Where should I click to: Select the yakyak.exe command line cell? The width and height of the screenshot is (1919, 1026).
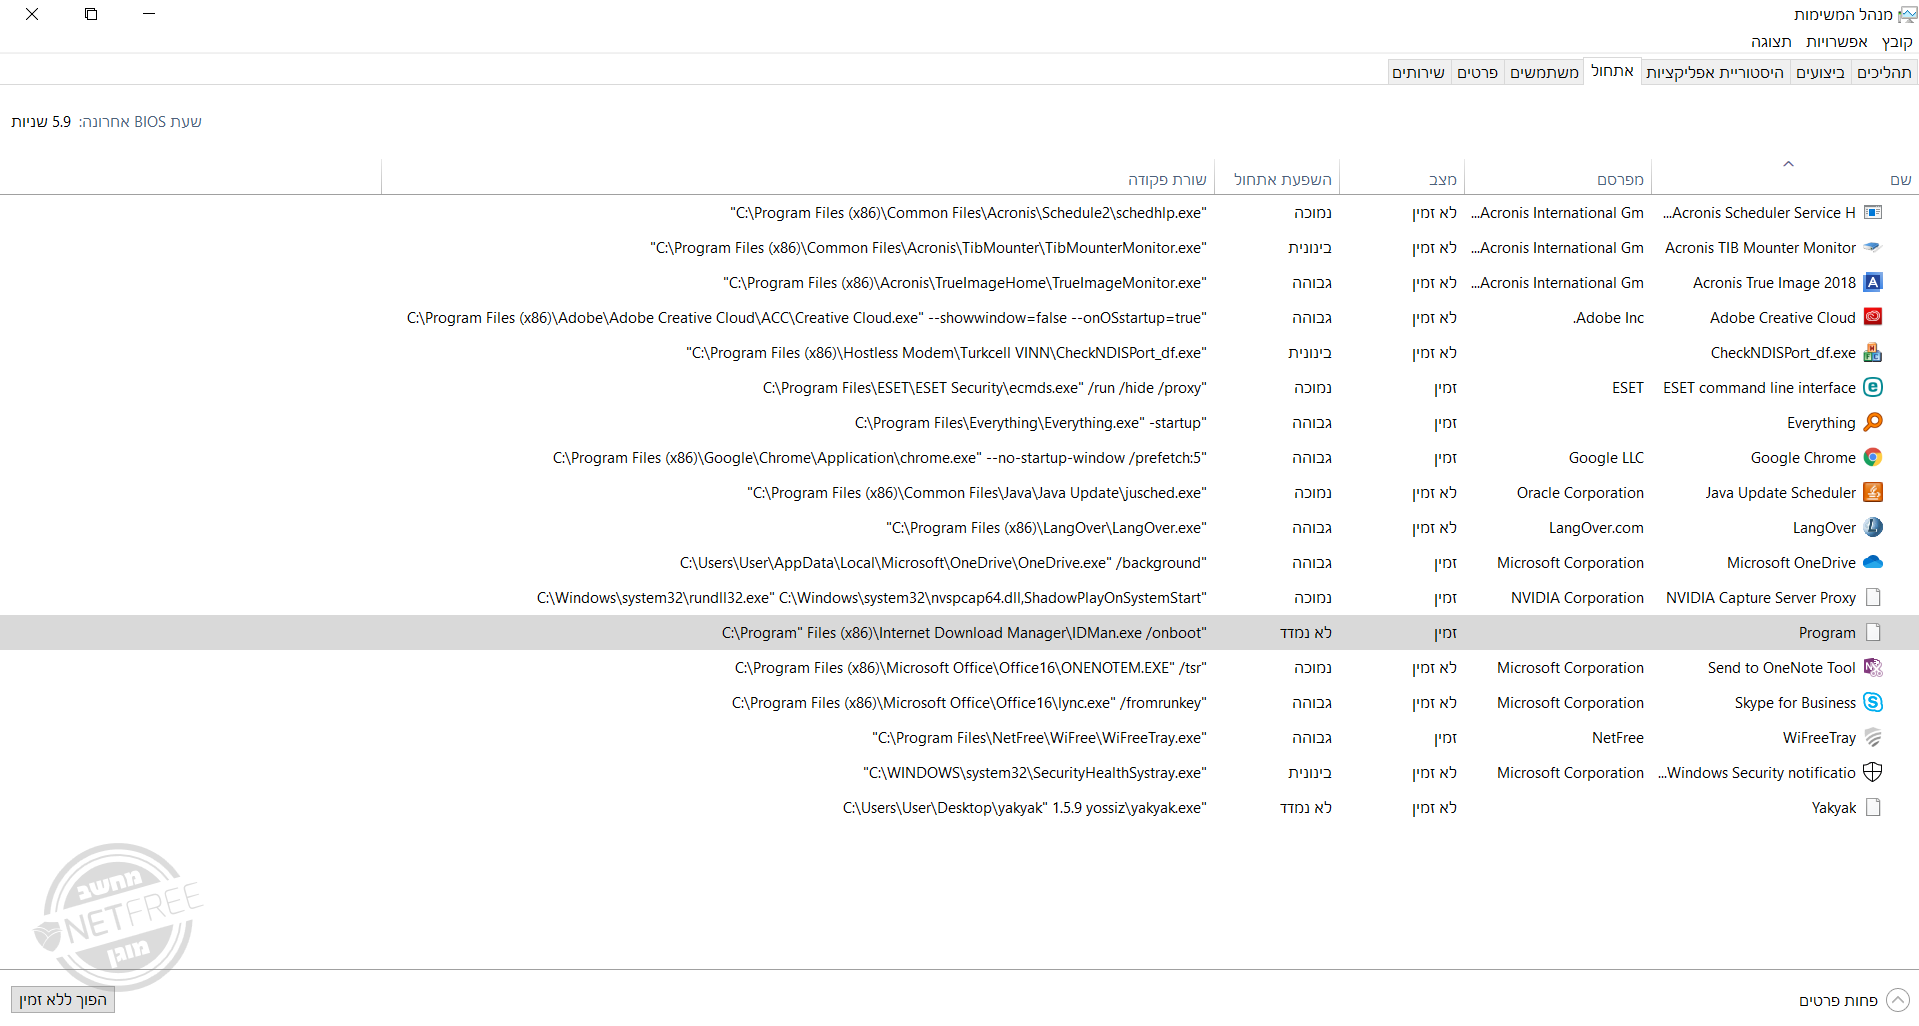click(x=1025, y=808)
